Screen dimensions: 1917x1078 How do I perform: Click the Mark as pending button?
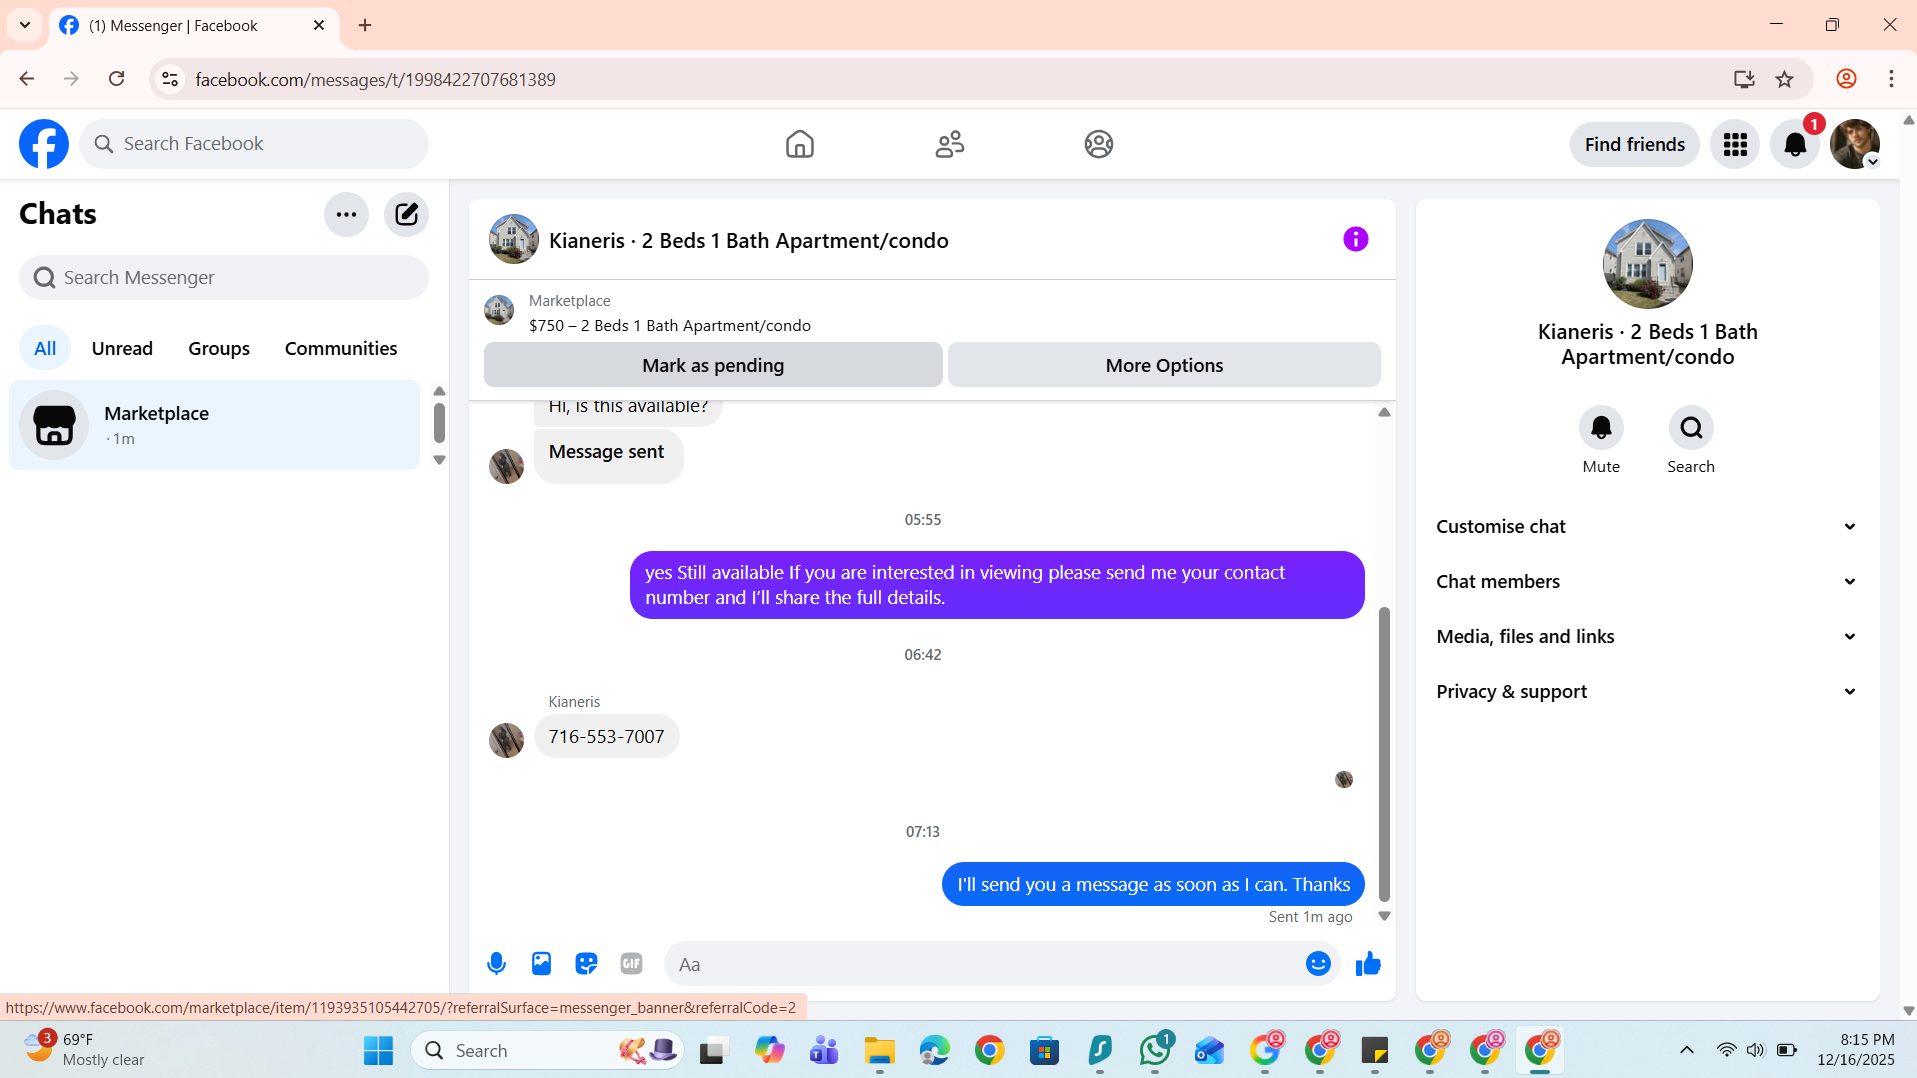(713, 365)
